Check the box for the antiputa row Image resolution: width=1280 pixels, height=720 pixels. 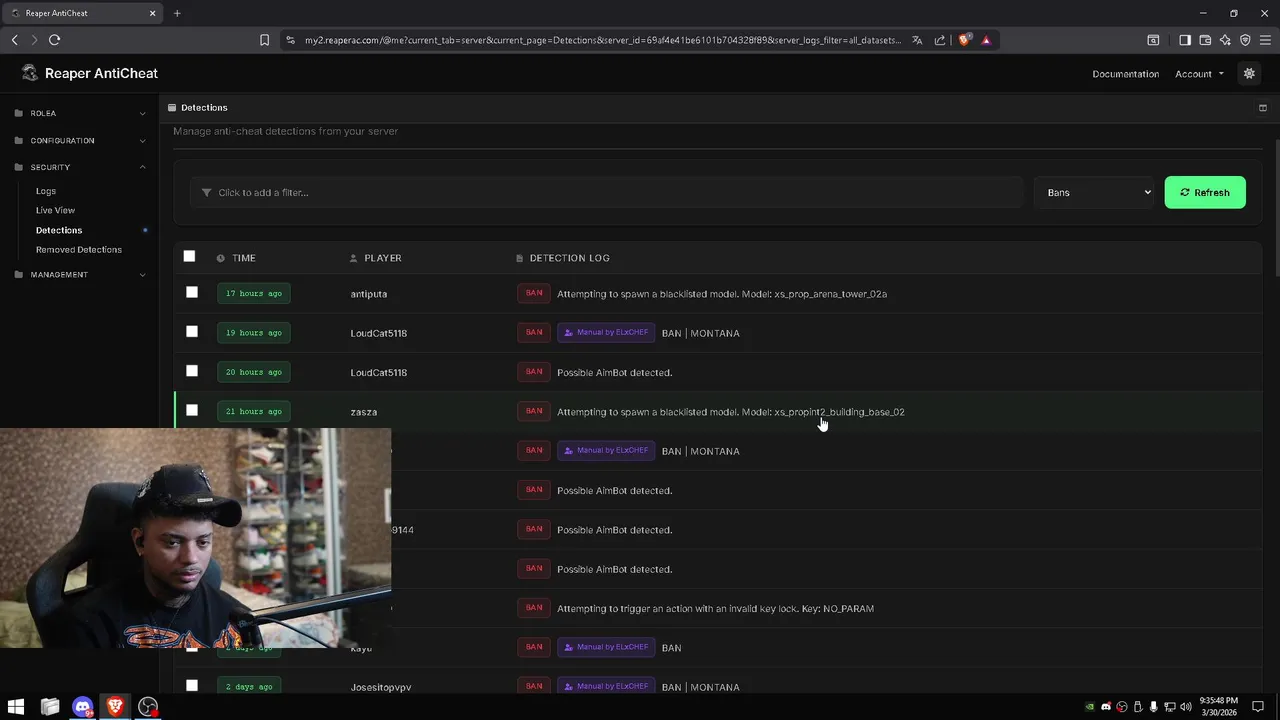coord(192,292)
